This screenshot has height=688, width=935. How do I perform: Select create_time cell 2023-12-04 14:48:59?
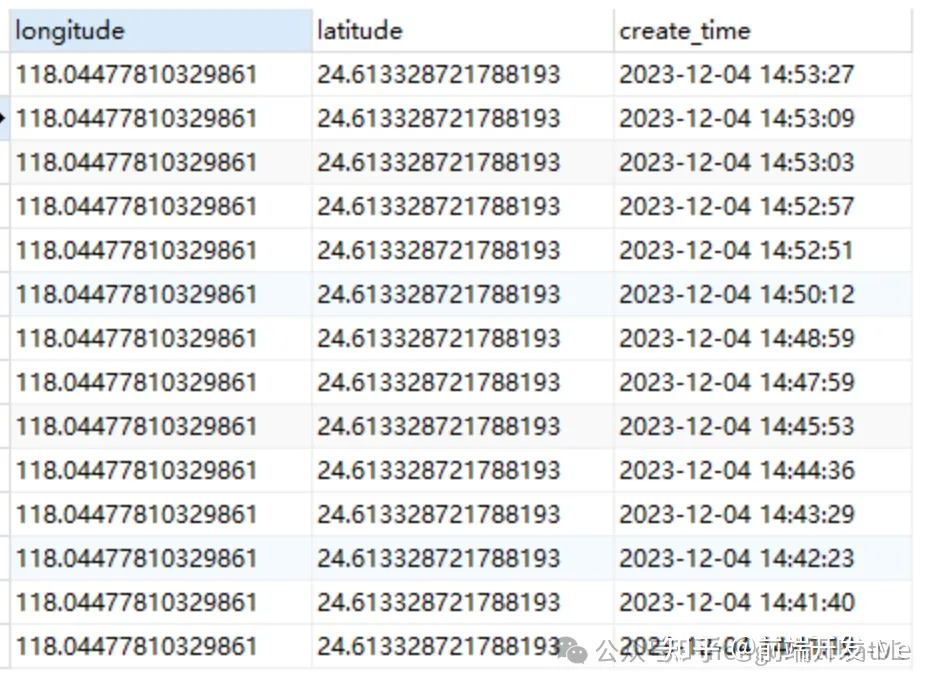(763, 339)
